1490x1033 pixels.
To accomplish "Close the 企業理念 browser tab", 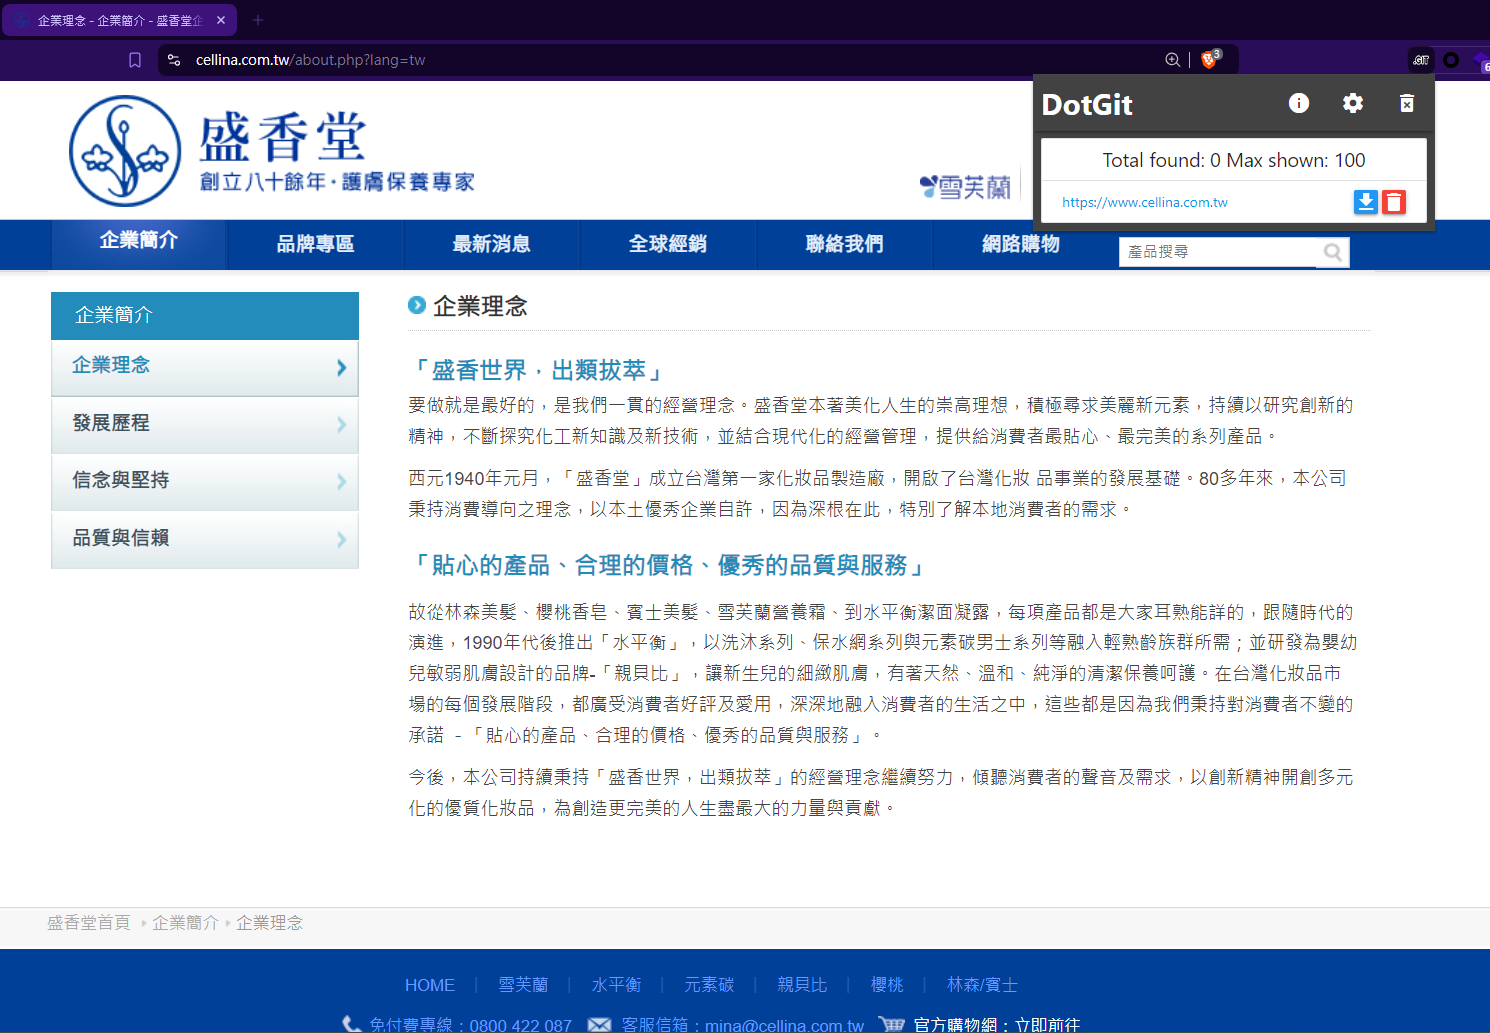I will pos(221,20).
